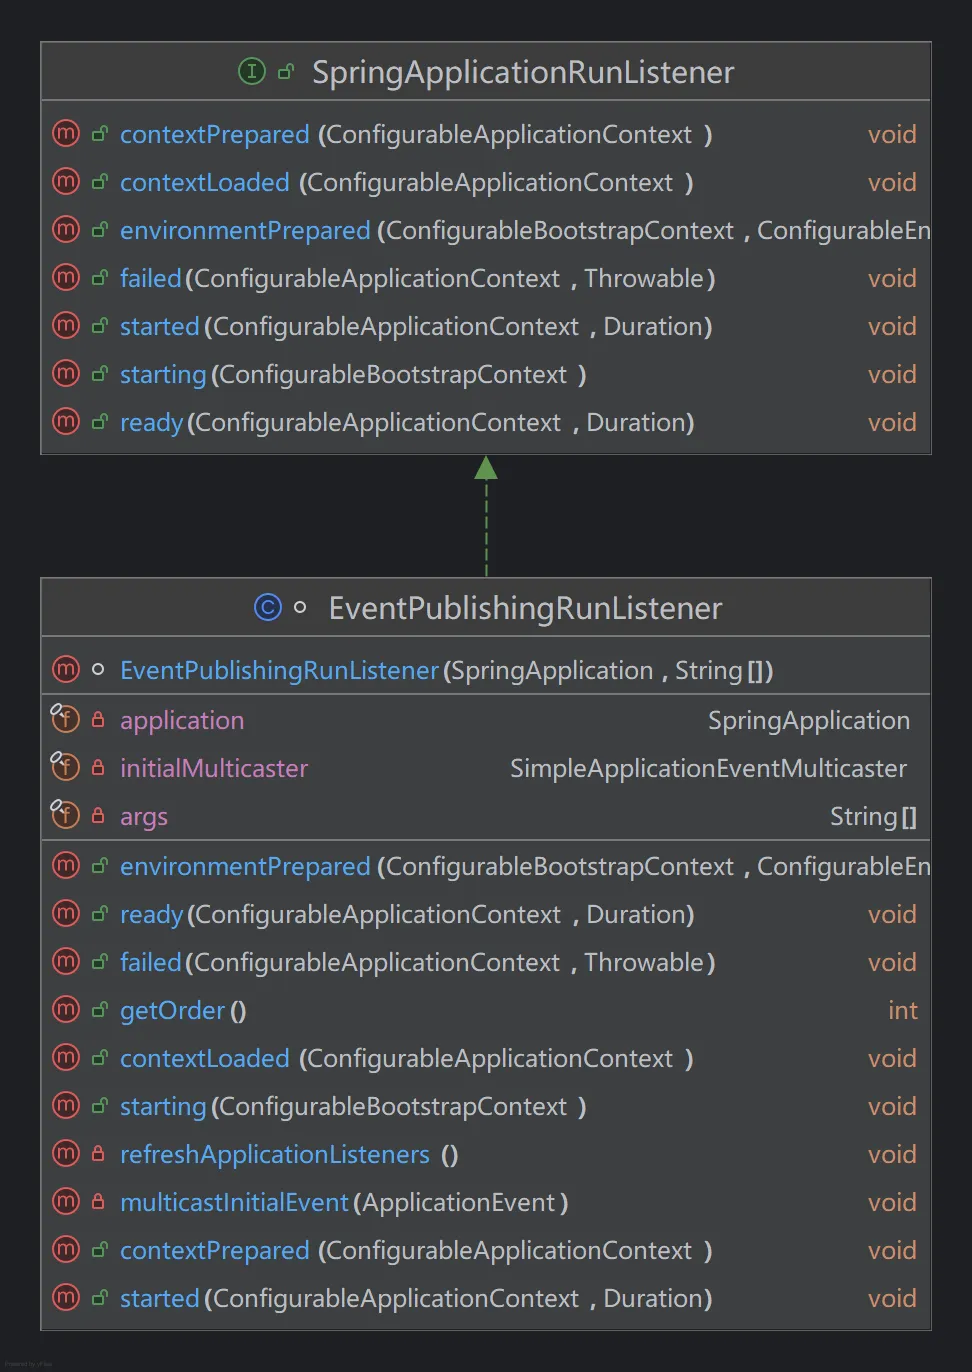The image size is (972, 1372).
Task: Click method icon of started in EventPublishingRunListener
Action: (x=66, y=1298)
